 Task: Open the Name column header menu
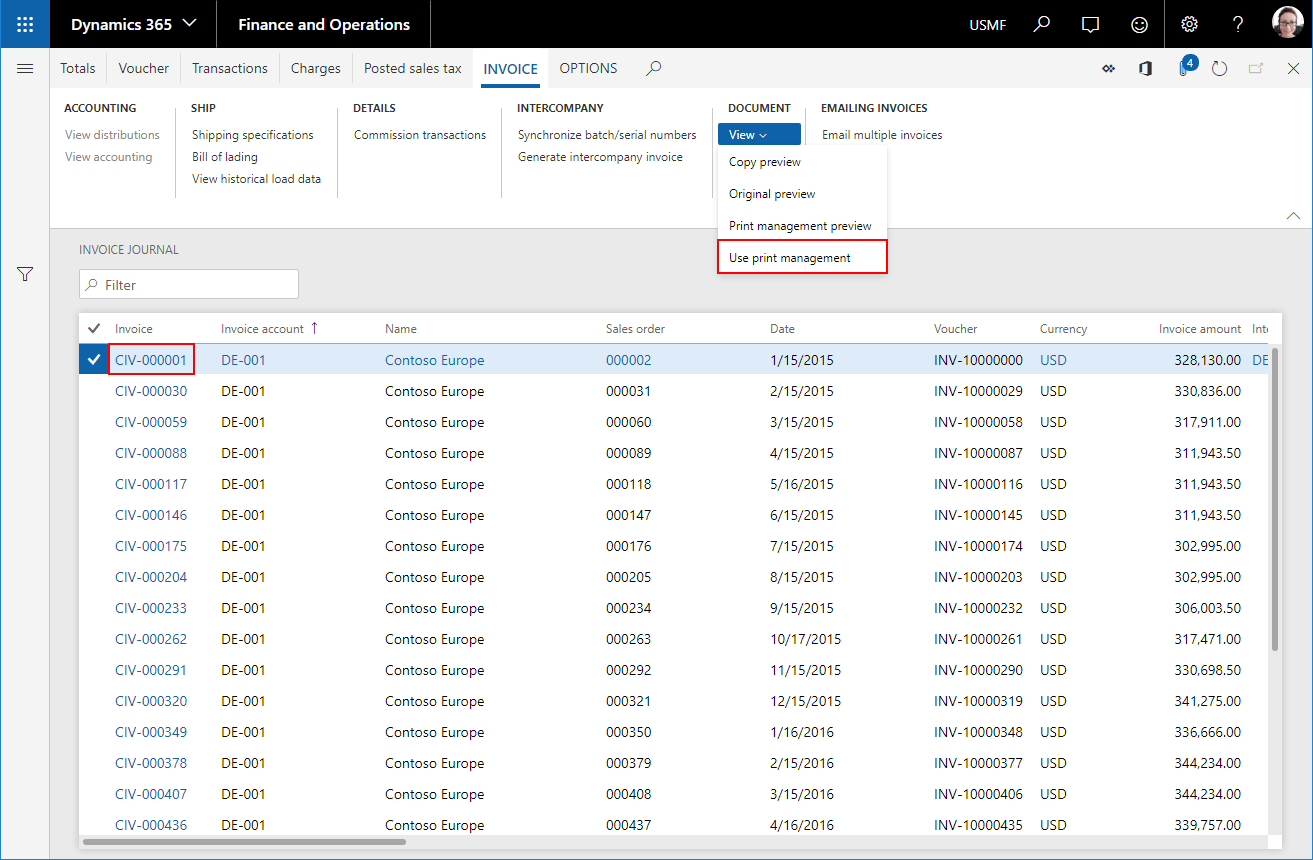401,328
